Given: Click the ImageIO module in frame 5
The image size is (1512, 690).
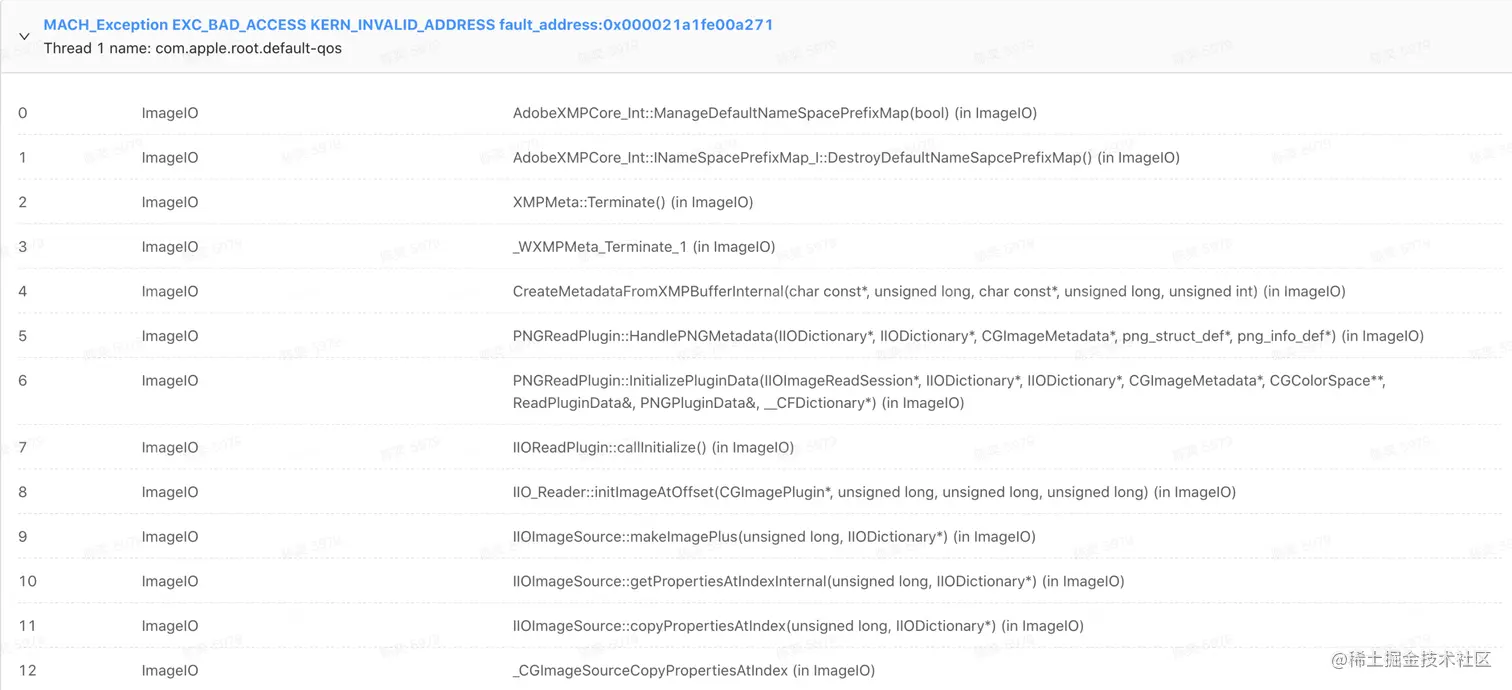Looking at the screenshot, I should pos(170,336).
